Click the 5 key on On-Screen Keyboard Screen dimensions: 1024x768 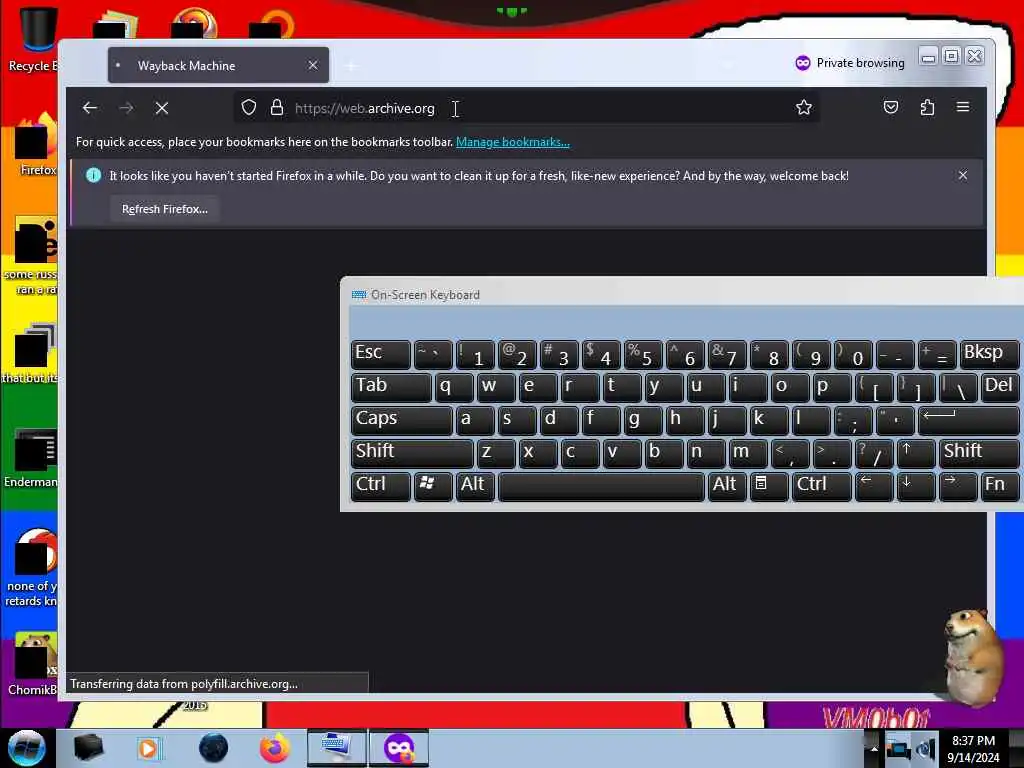click(x=643, y=355)
